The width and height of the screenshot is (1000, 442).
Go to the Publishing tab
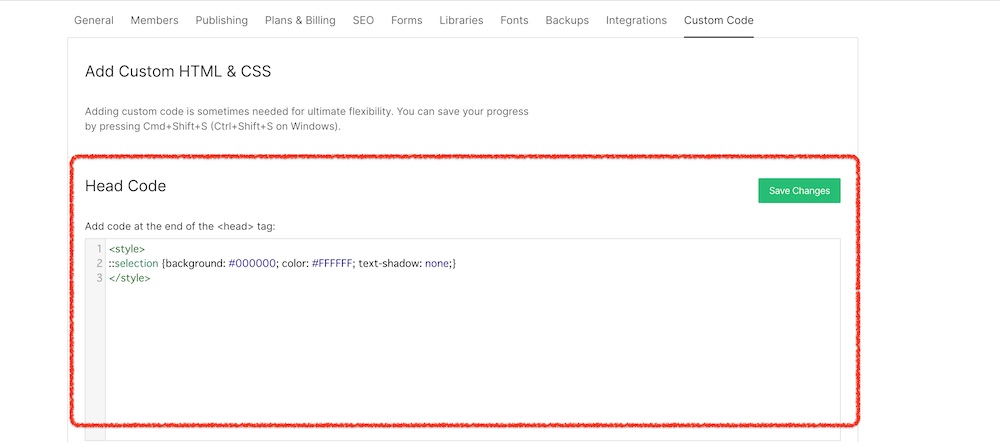click(221, 20)
